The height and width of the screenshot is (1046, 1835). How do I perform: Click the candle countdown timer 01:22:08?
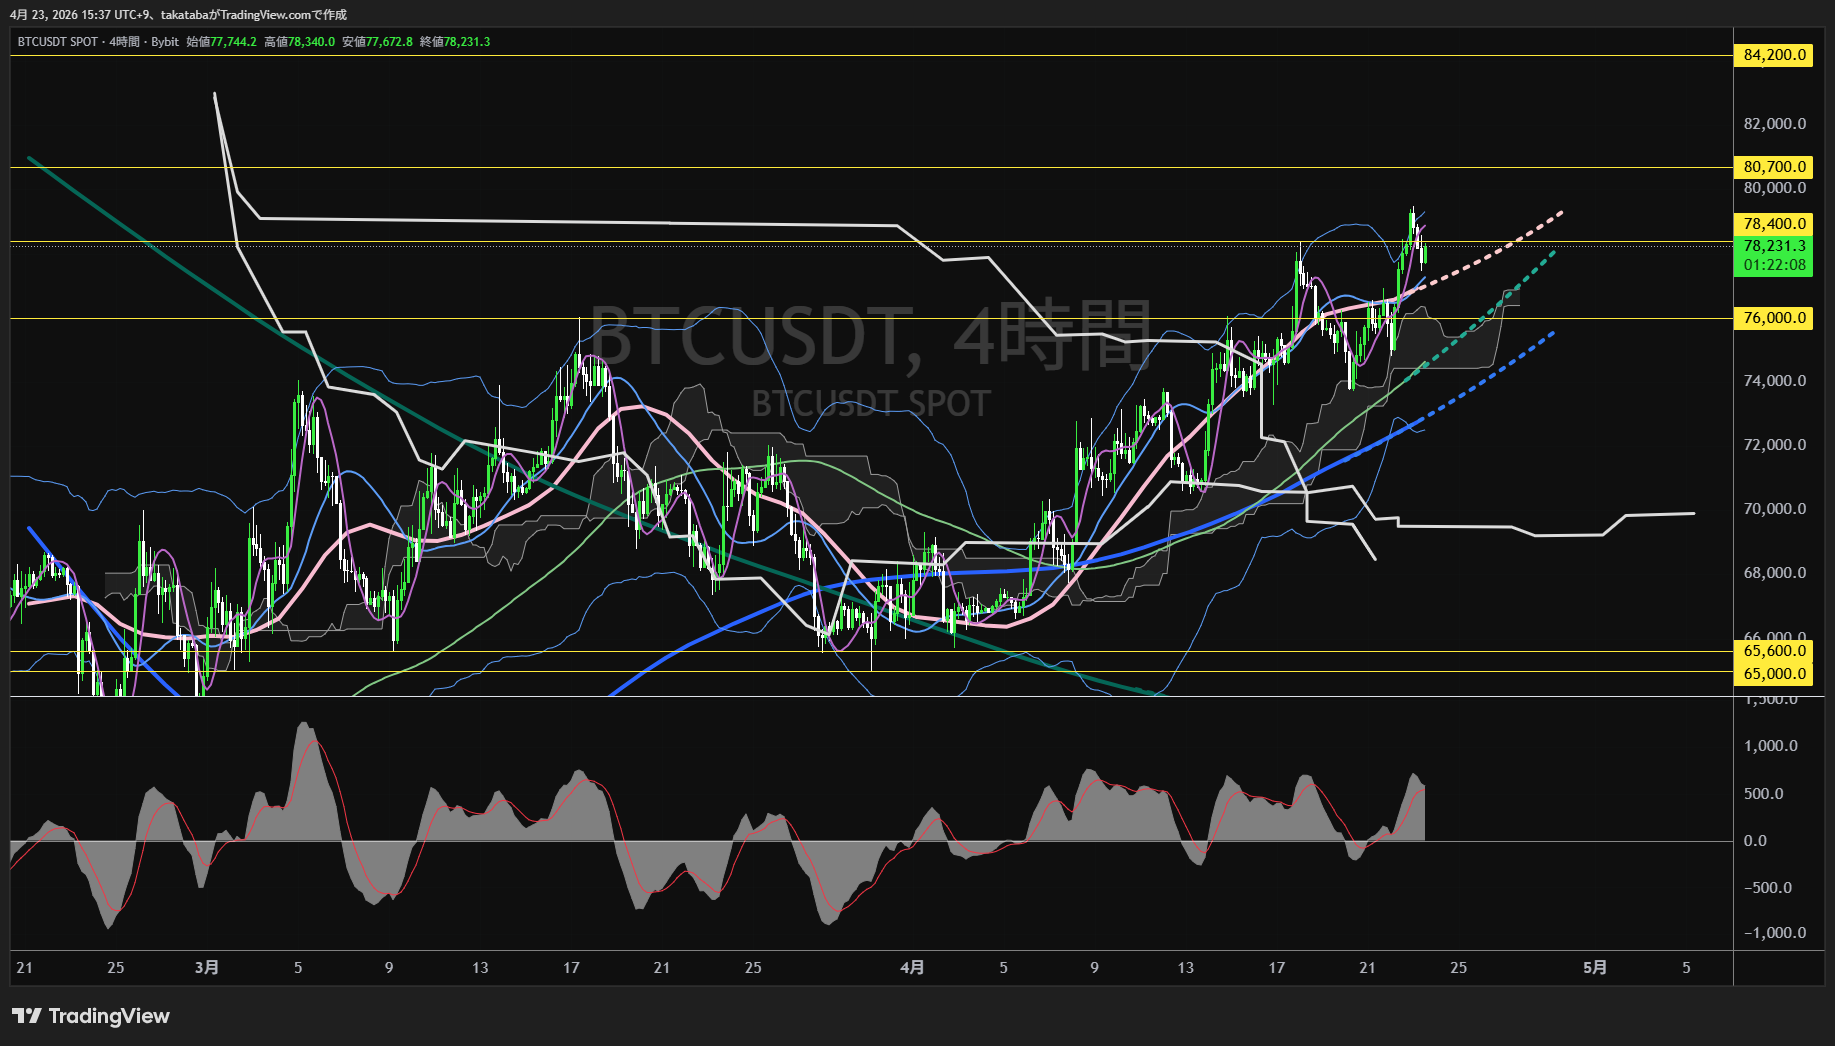click(x=1773, y=266)
